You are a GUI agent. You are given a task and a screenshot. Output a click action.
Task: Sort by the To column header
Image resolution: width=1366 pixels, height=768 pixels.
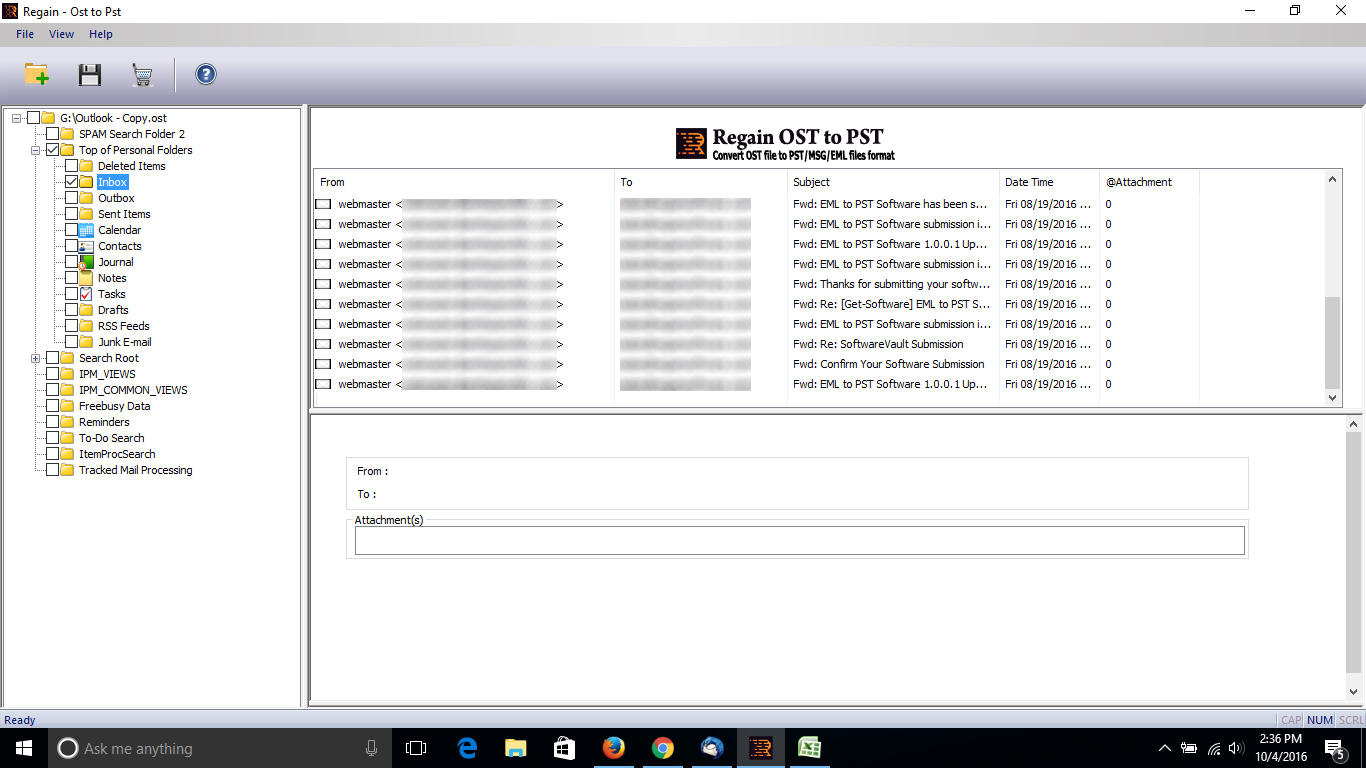tap(701, 182)
